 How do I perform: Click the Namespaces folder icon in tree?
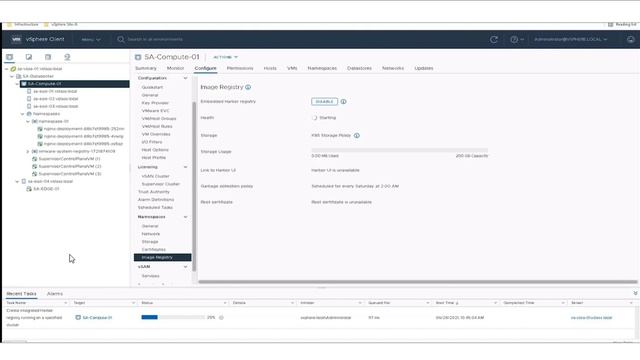[x=29, y=114]
